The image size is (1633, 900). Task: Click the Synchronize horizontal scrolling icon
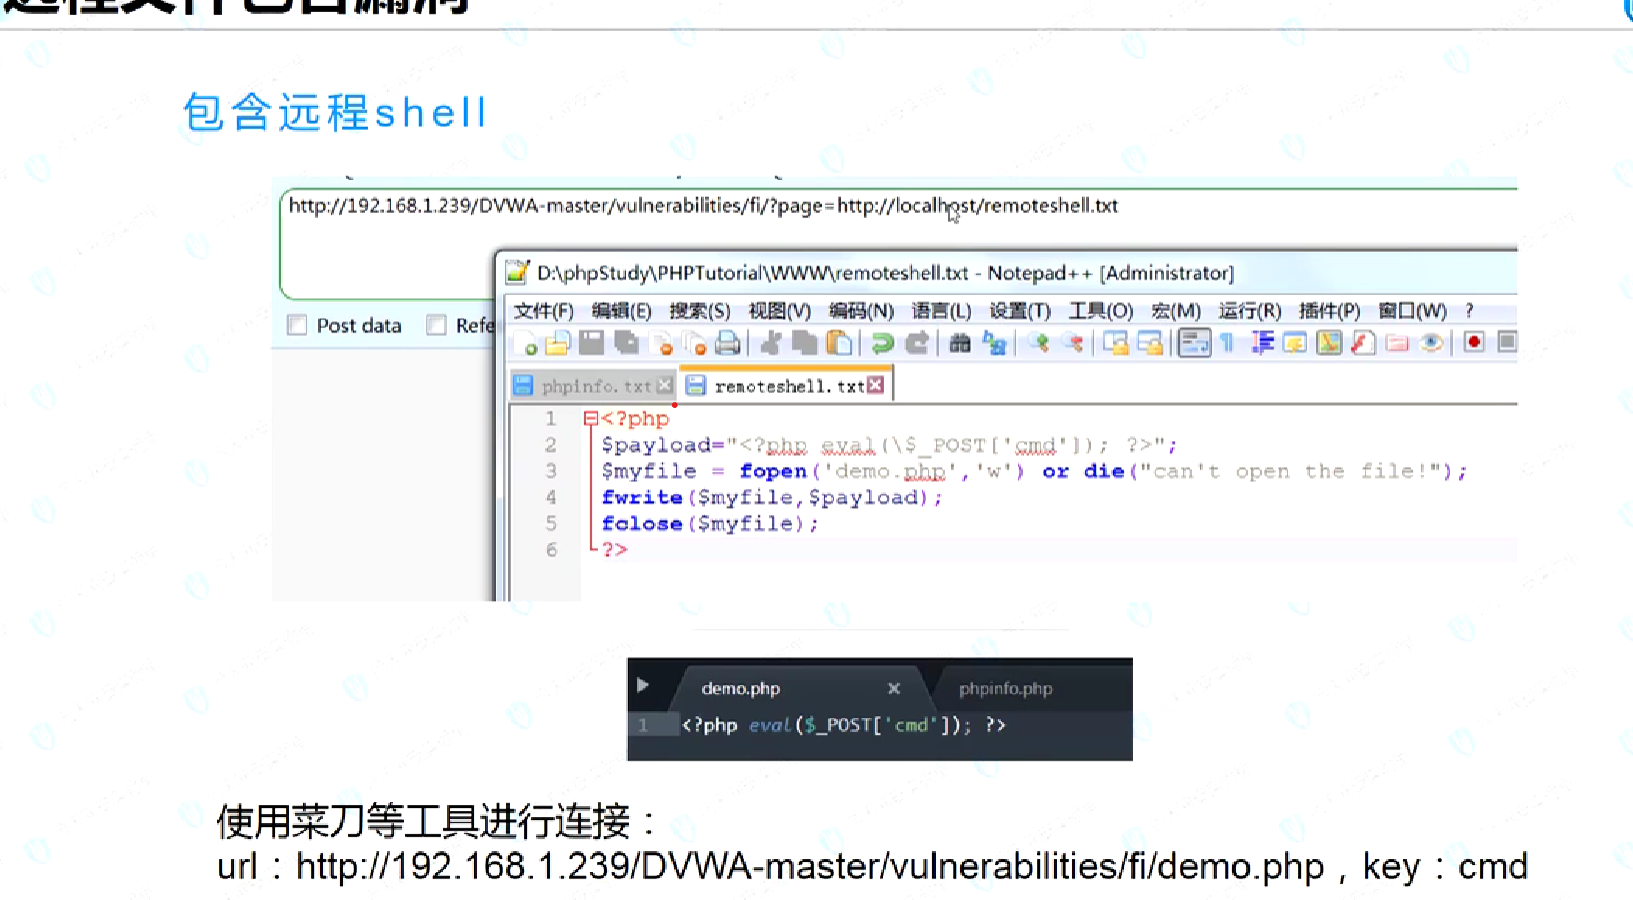click(x=1150, y=344)
